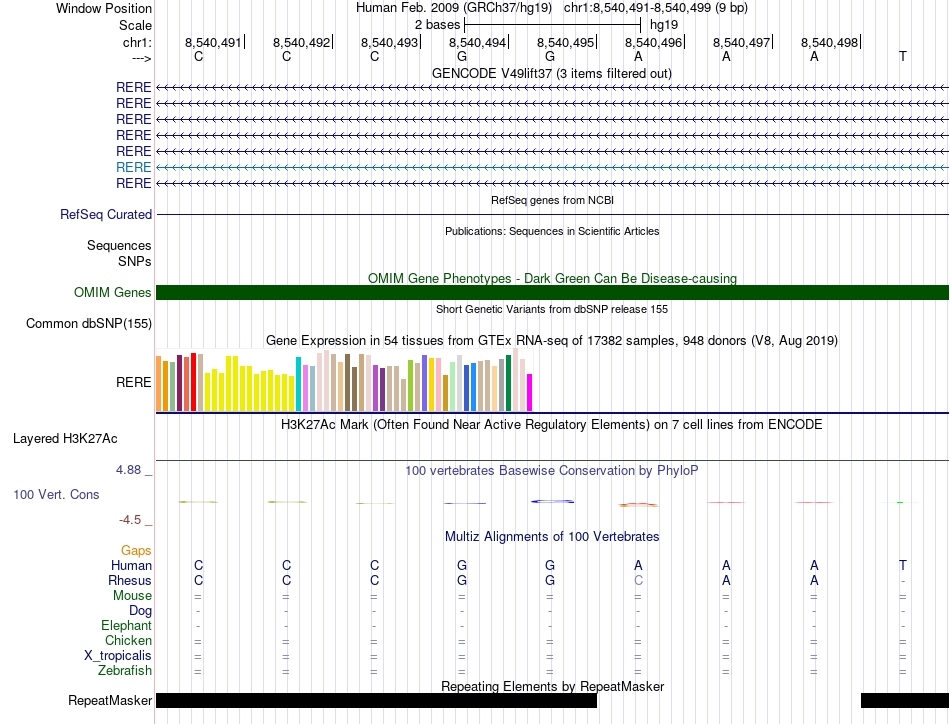
Task: Click the RepeatMasker track label
Action: click(x=110, y=700)
